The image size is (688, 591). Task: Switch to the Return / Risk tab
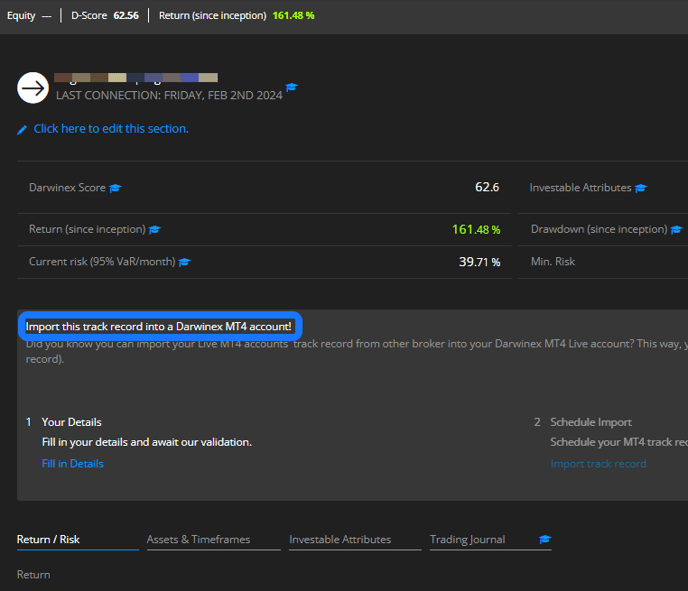78,540
